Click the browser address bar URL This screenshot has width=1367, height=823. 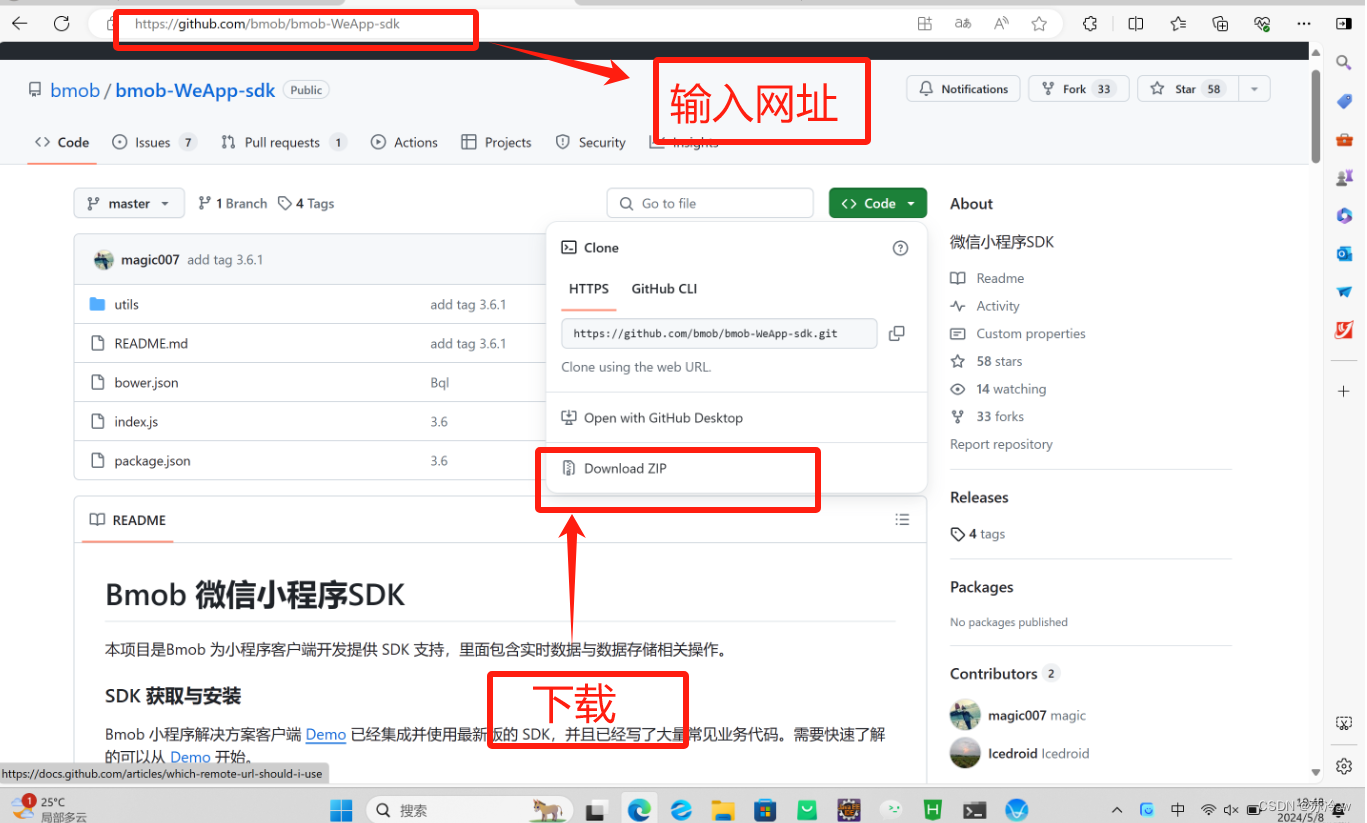click(x=267, y=23)
